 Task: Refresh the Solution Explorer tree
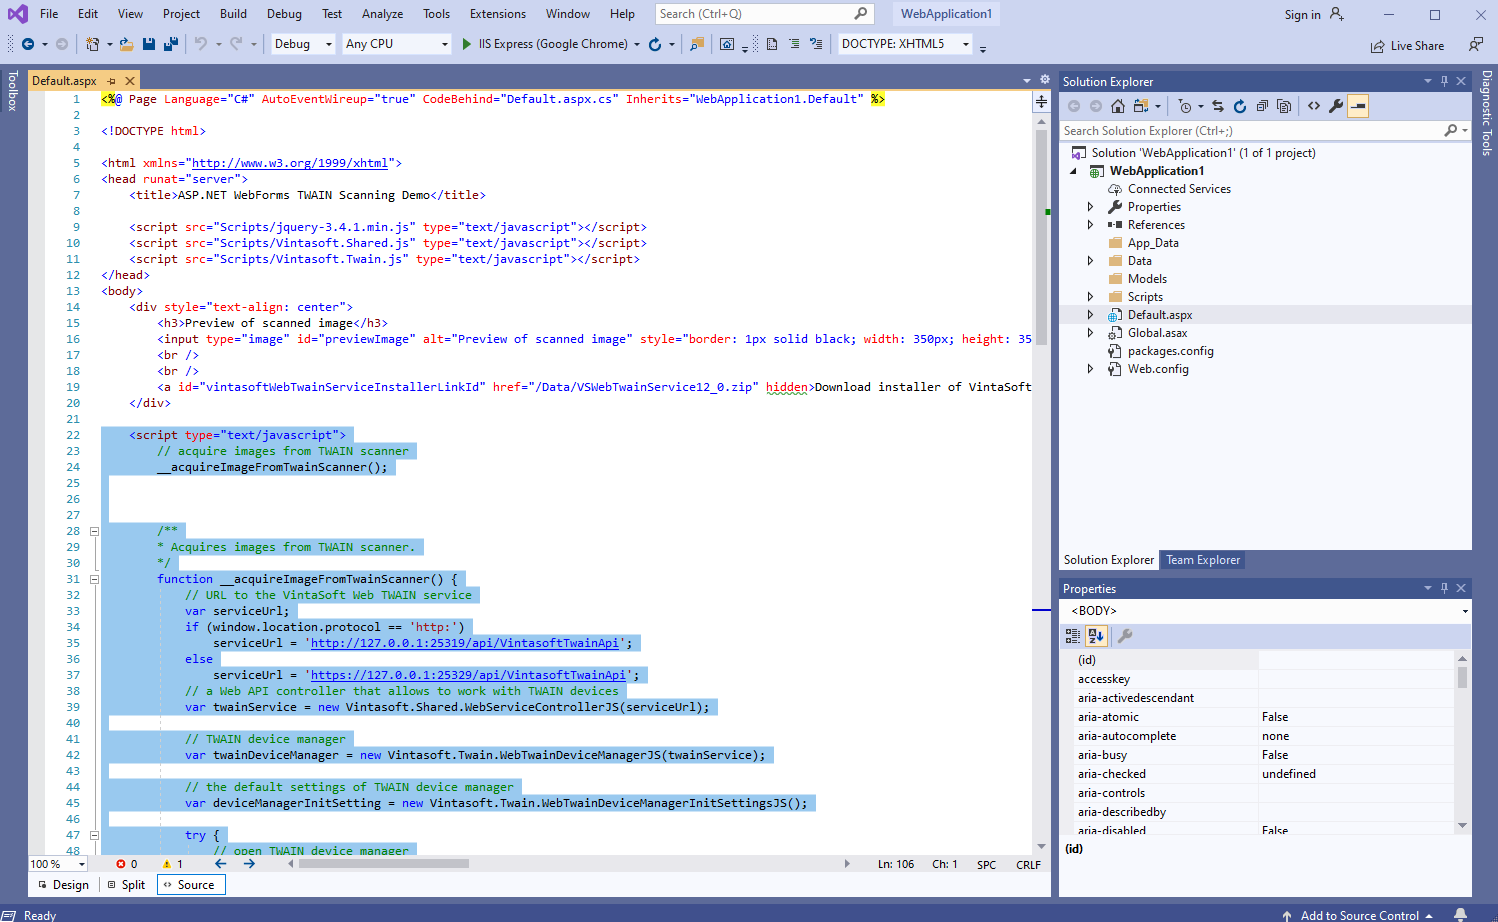pyautogui.click(x=1240, y=106)
